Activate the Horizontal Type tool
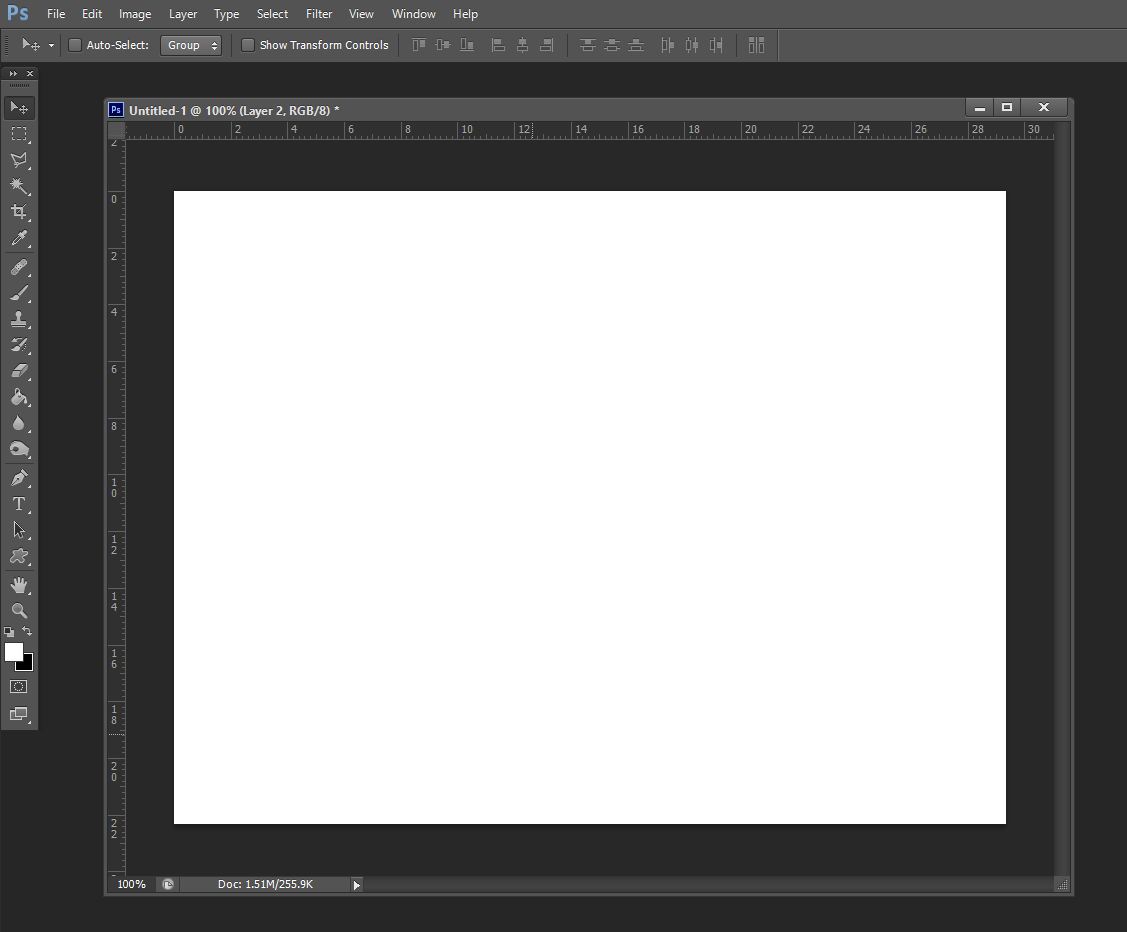 pyautogui.click(x=19, y=504)
